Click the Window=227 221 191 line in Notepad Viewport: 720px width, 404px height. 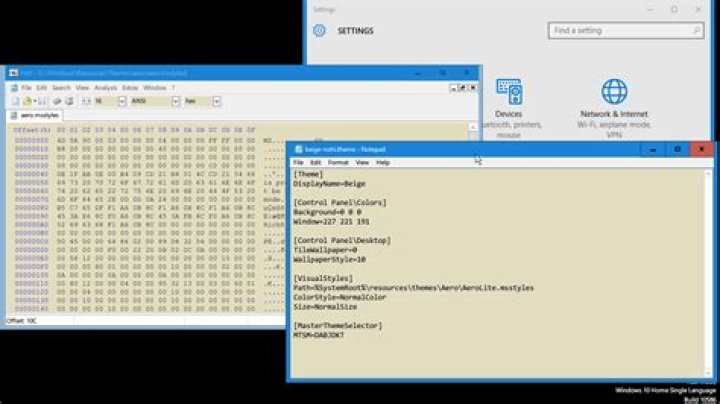332,222
